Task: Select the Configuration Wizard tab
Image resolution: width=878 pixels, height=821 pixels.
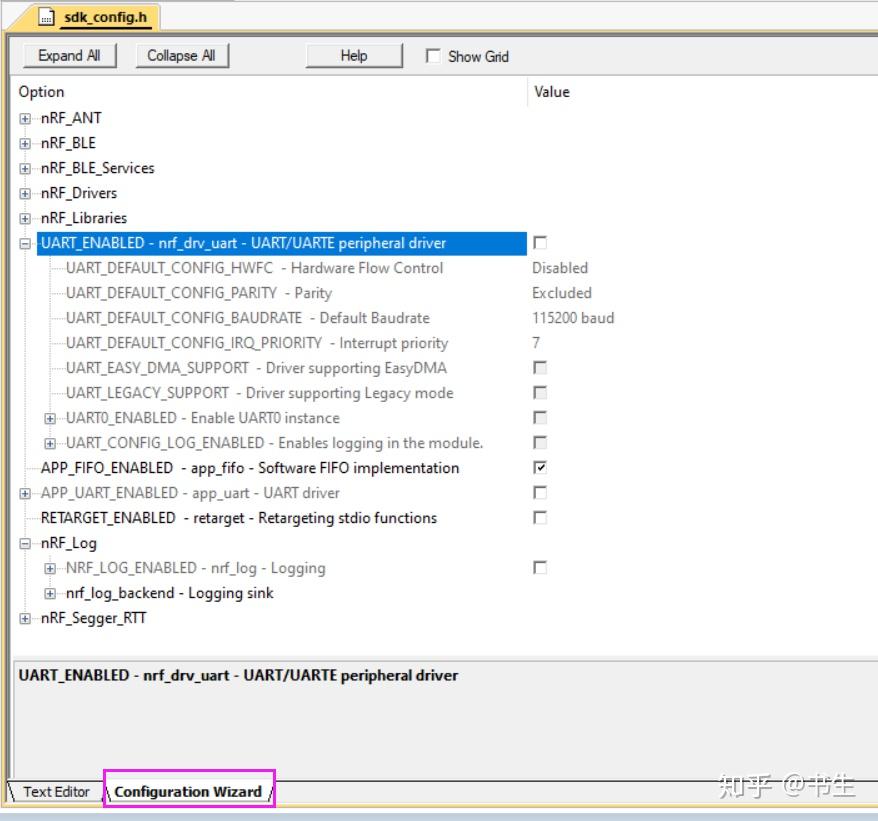Action: [x=188, y=791]
